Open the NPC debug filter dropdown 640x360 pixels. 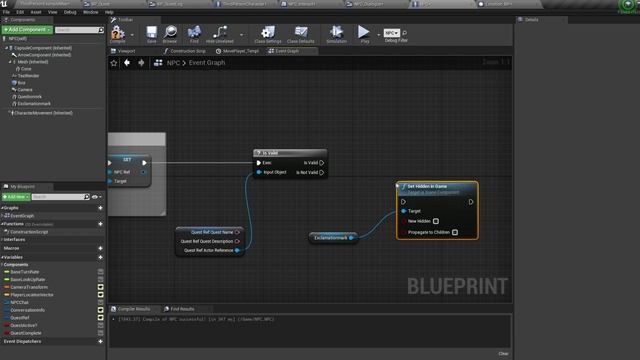tap(391, 33)
